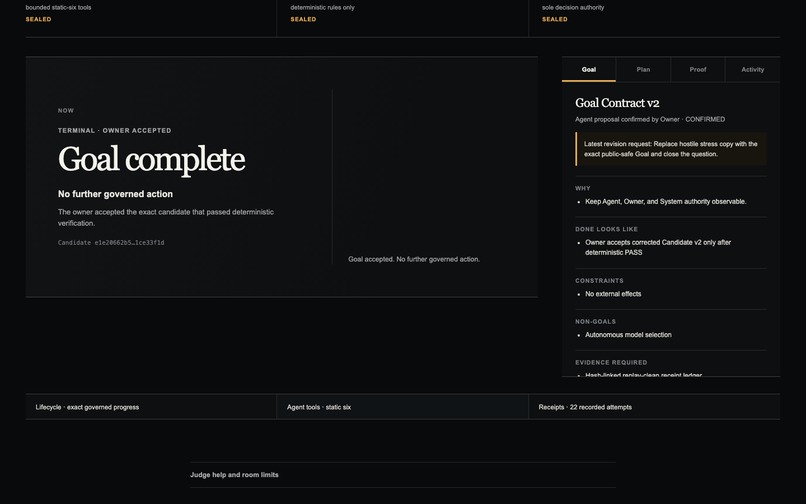Click SEALED under bounded static-six tools
The image size is (806, 504).
click(39, 19)
